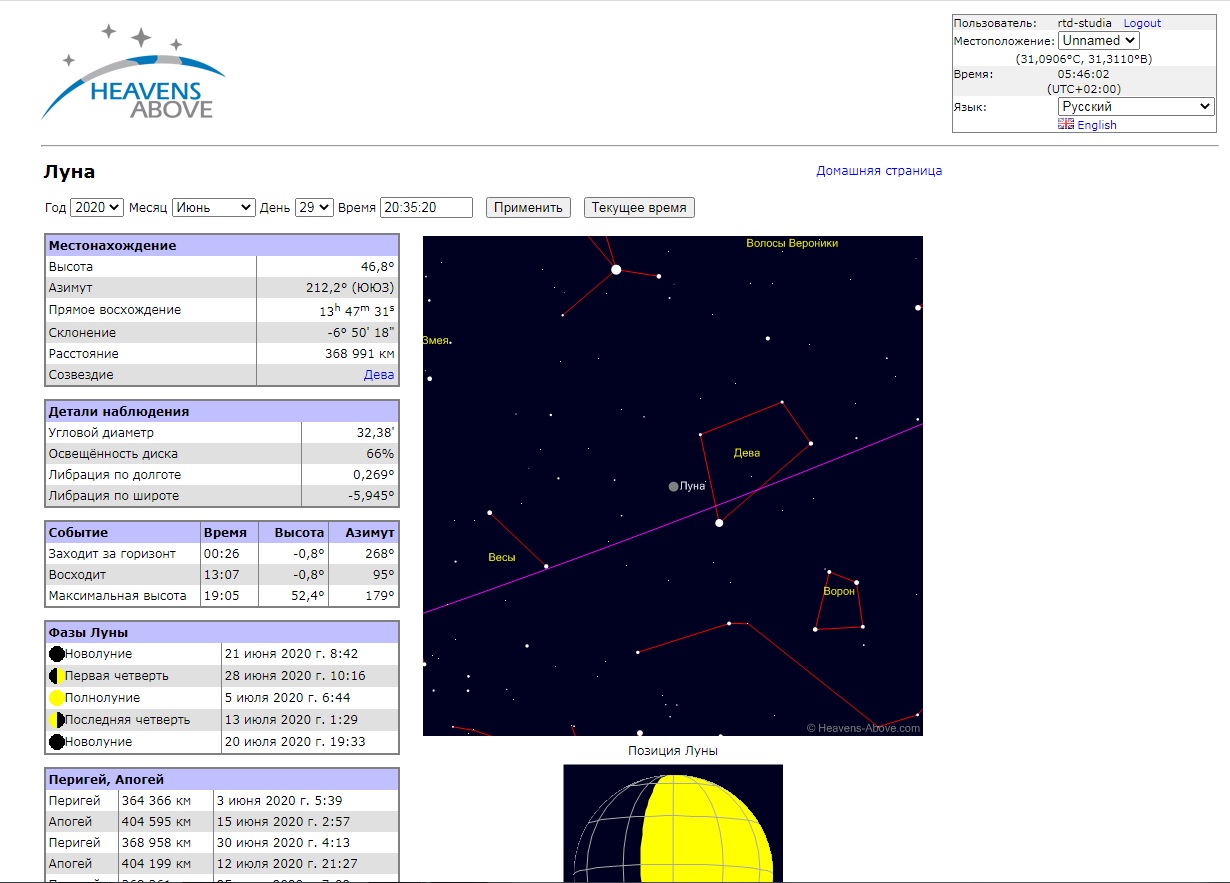
Task: Click the Ворон label on sky chart
Action: click(x=839, y=591)
